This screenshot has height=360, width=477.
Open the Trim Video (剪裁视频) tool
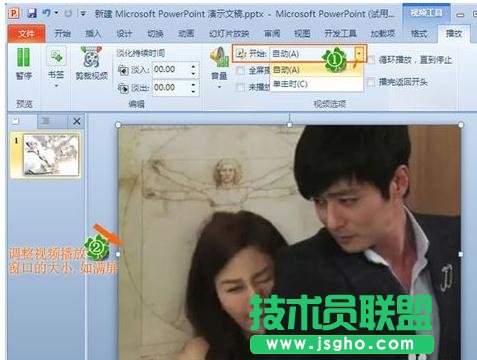pyautogui.click(x=91, y=57)
